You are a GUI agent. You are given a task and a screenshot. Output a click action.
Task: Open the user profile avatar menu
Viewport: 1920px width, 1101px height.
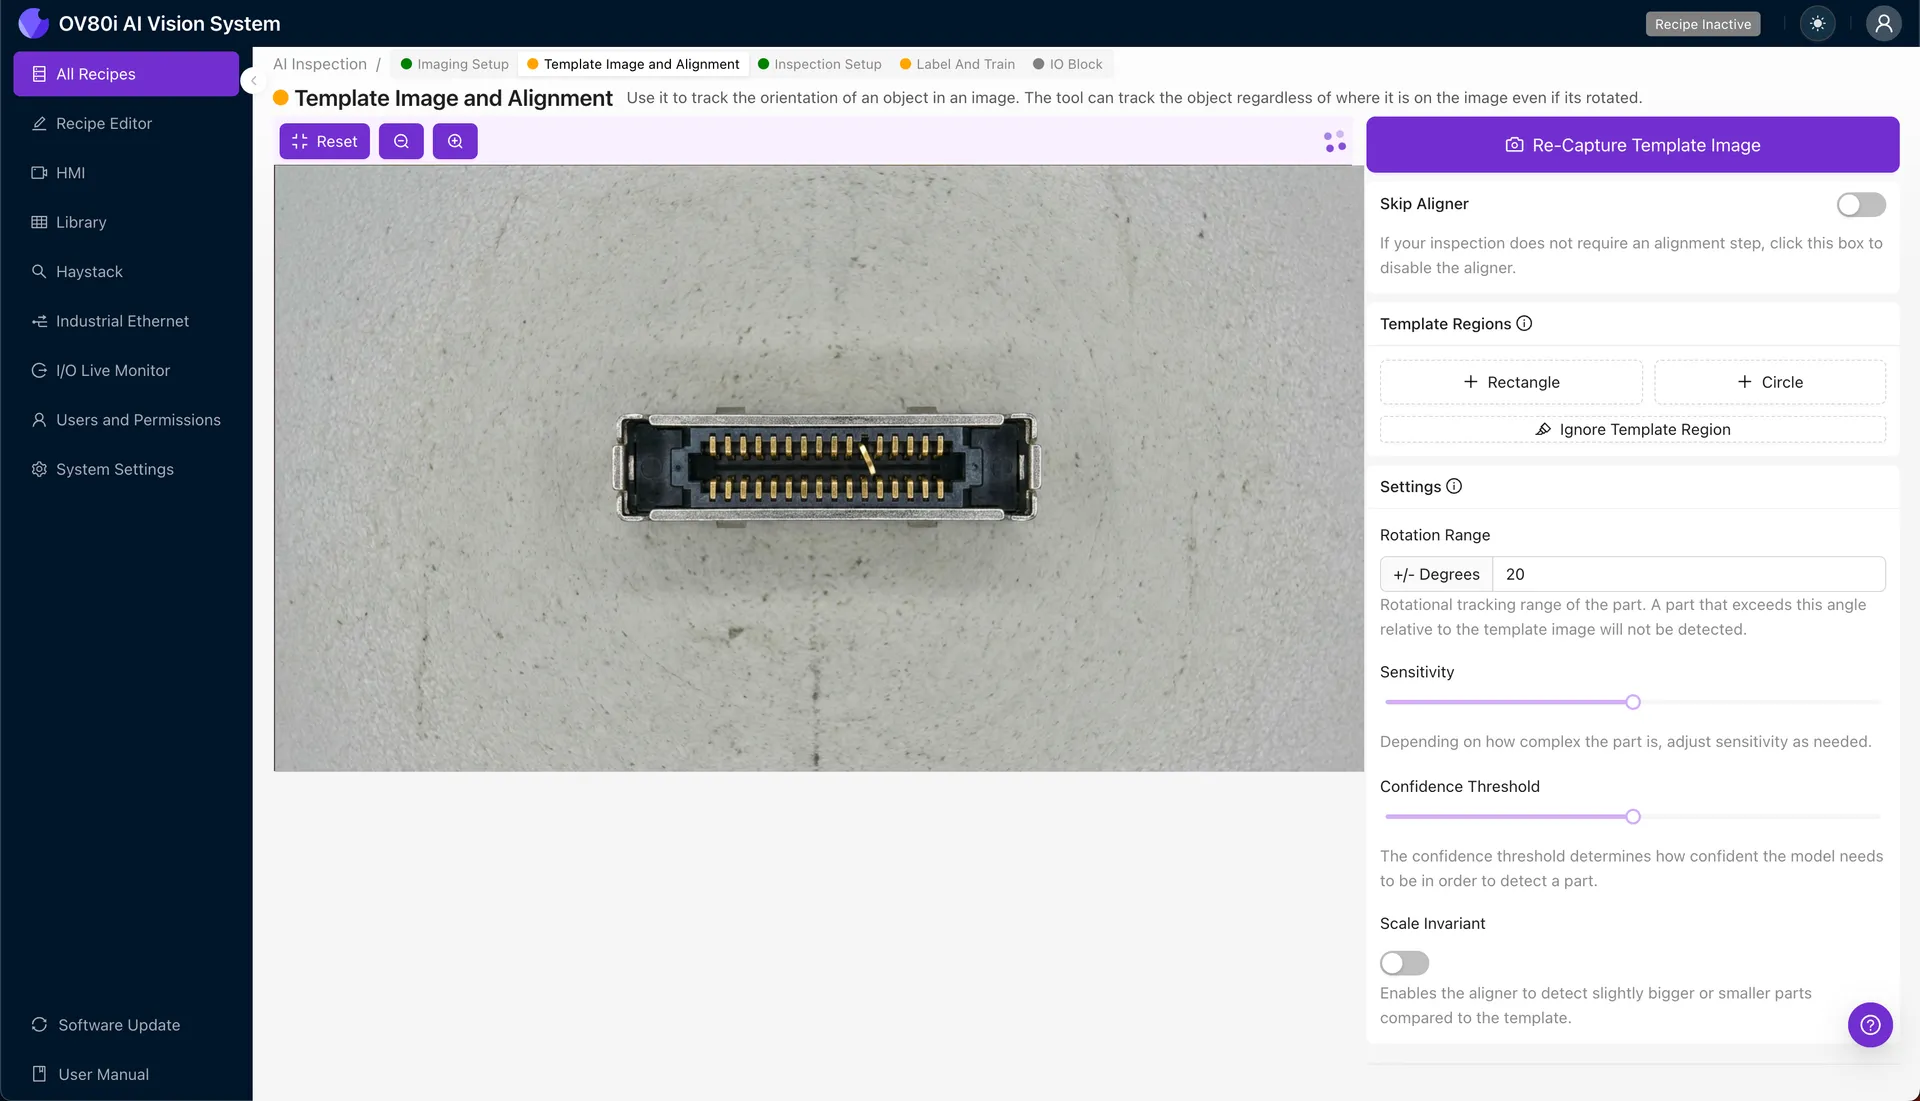click(x=1884, y=23)
